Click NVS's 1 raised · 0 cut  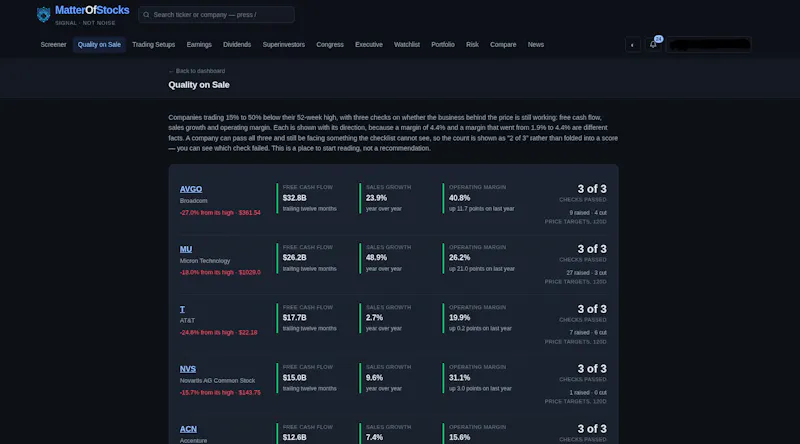(588, 393)
